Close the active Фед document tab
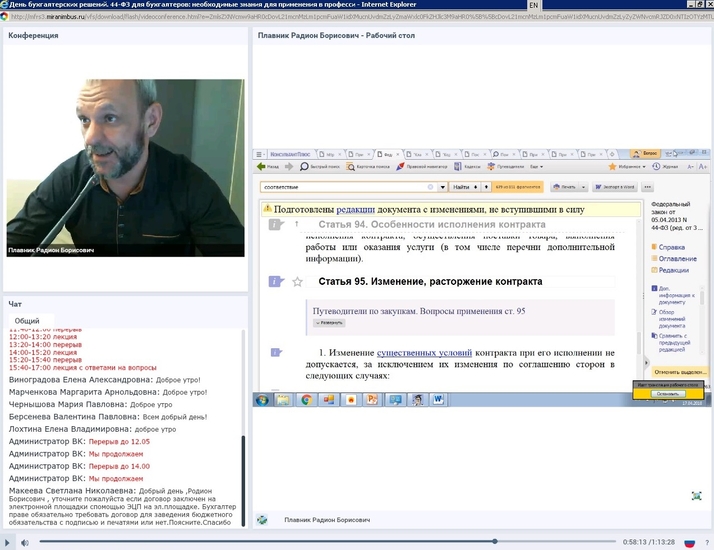 [398, 154]
